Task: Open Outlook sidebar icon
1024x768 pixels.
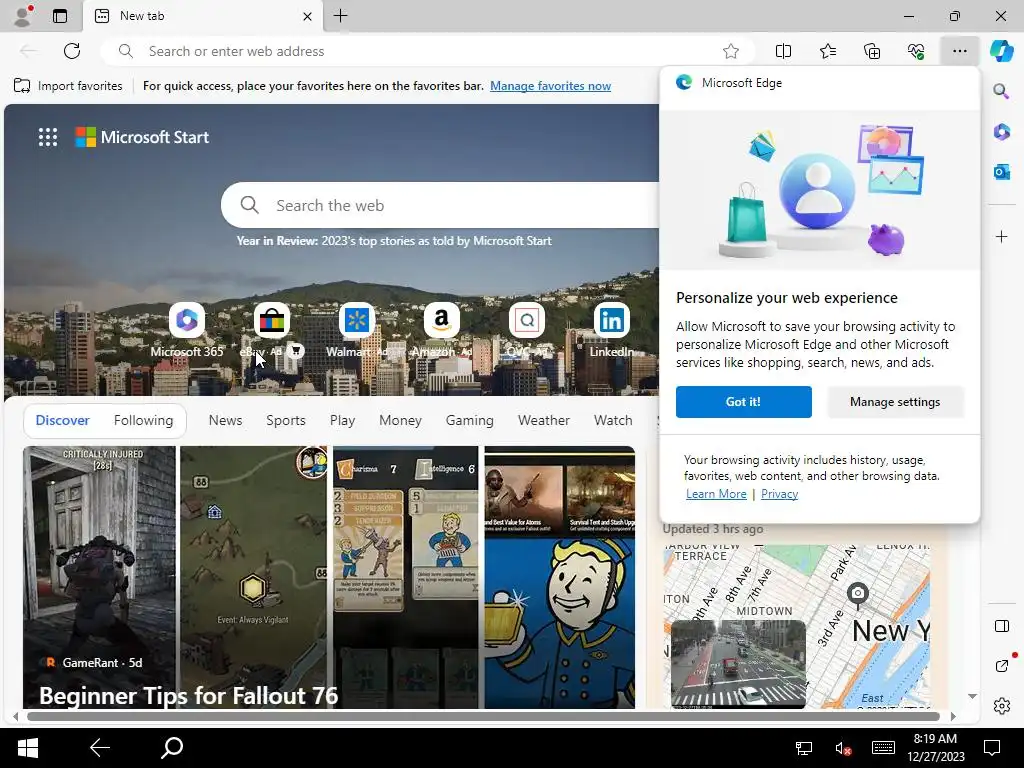Action: coord(1001,172)
